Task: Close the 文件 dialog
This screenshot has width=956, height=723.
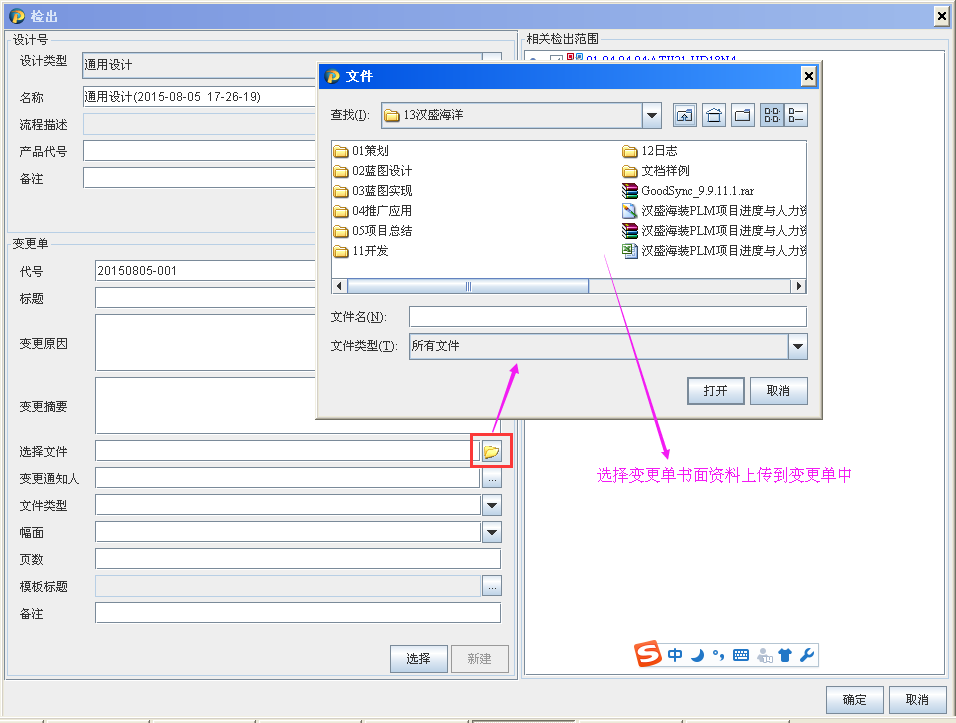Action: [808, 76]
